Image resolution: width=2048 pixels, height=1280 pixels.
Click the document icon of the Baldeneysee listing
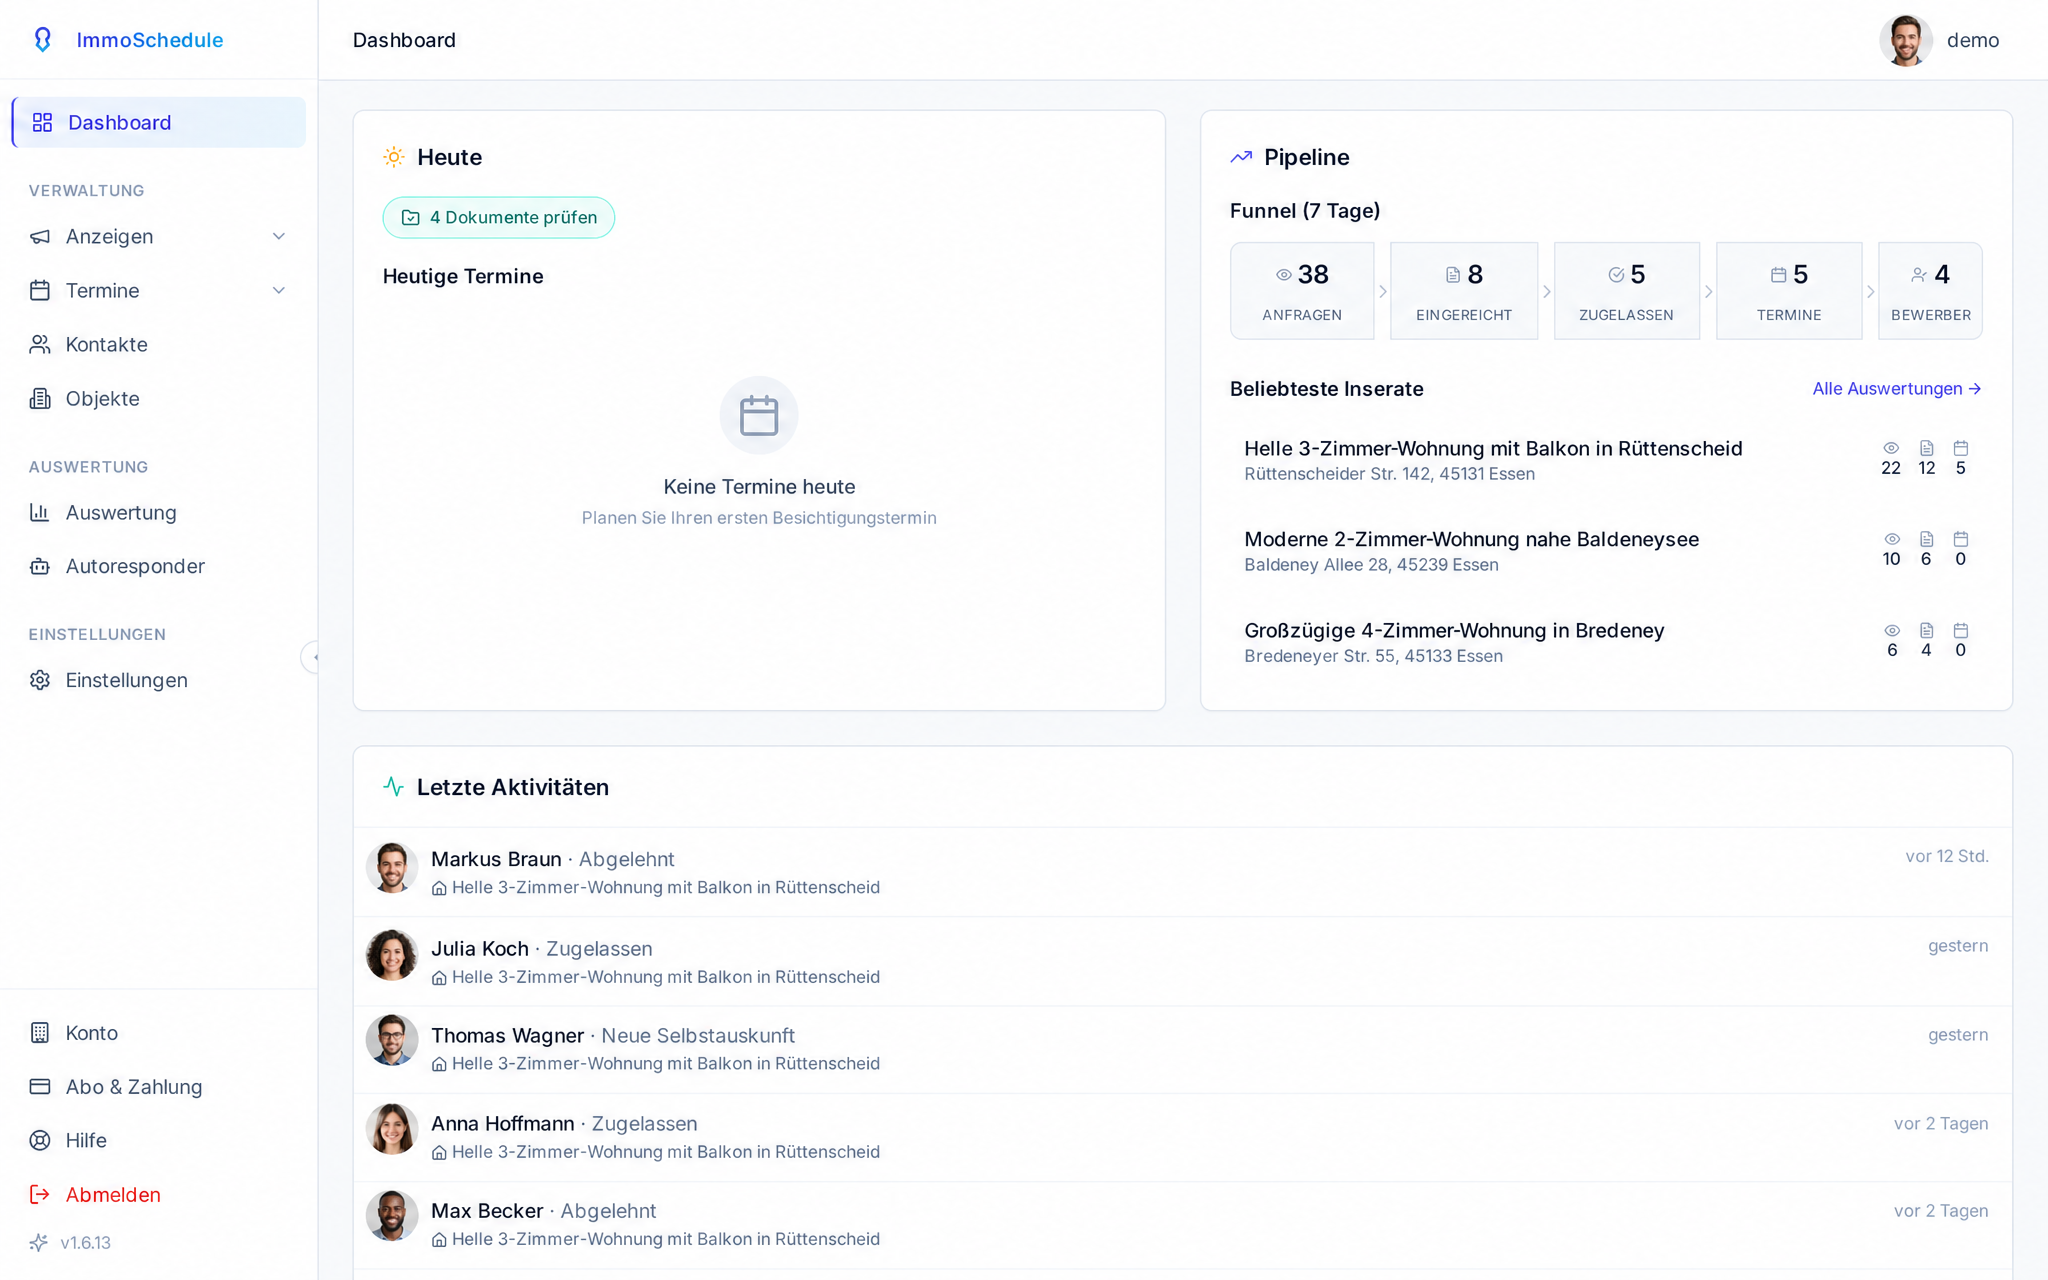(1927, 539)
